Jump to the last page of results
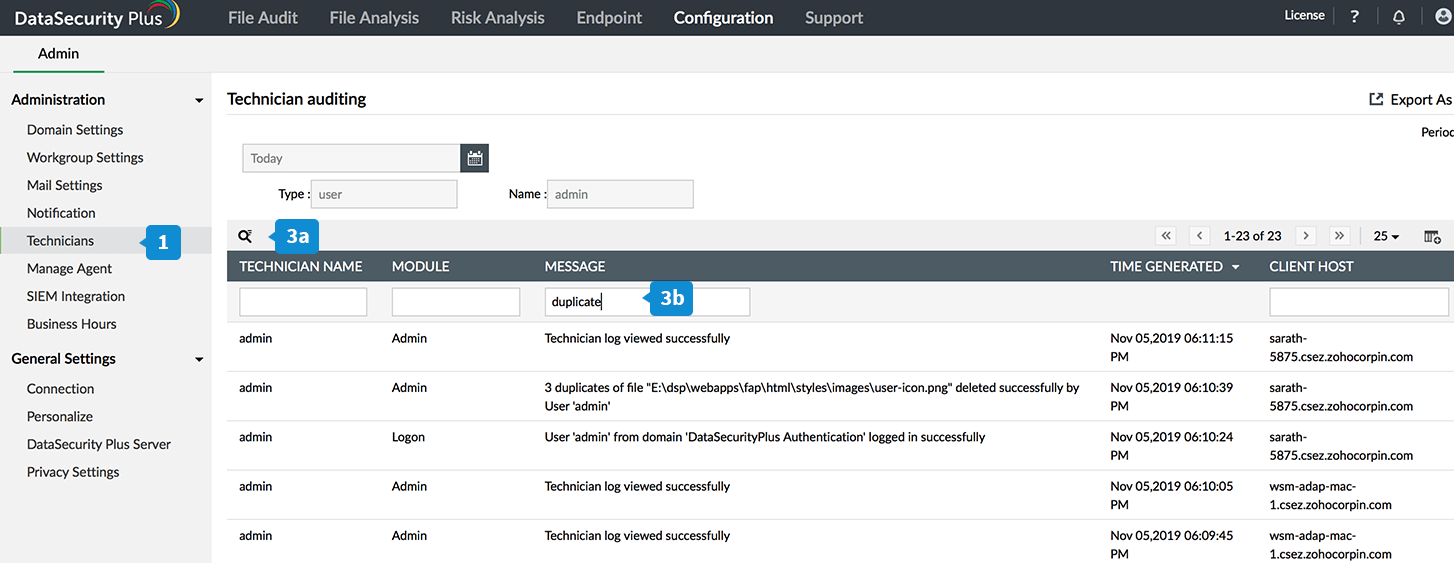The height and width of the screenshot is (563, 1454). click(x=1340, y=236)
